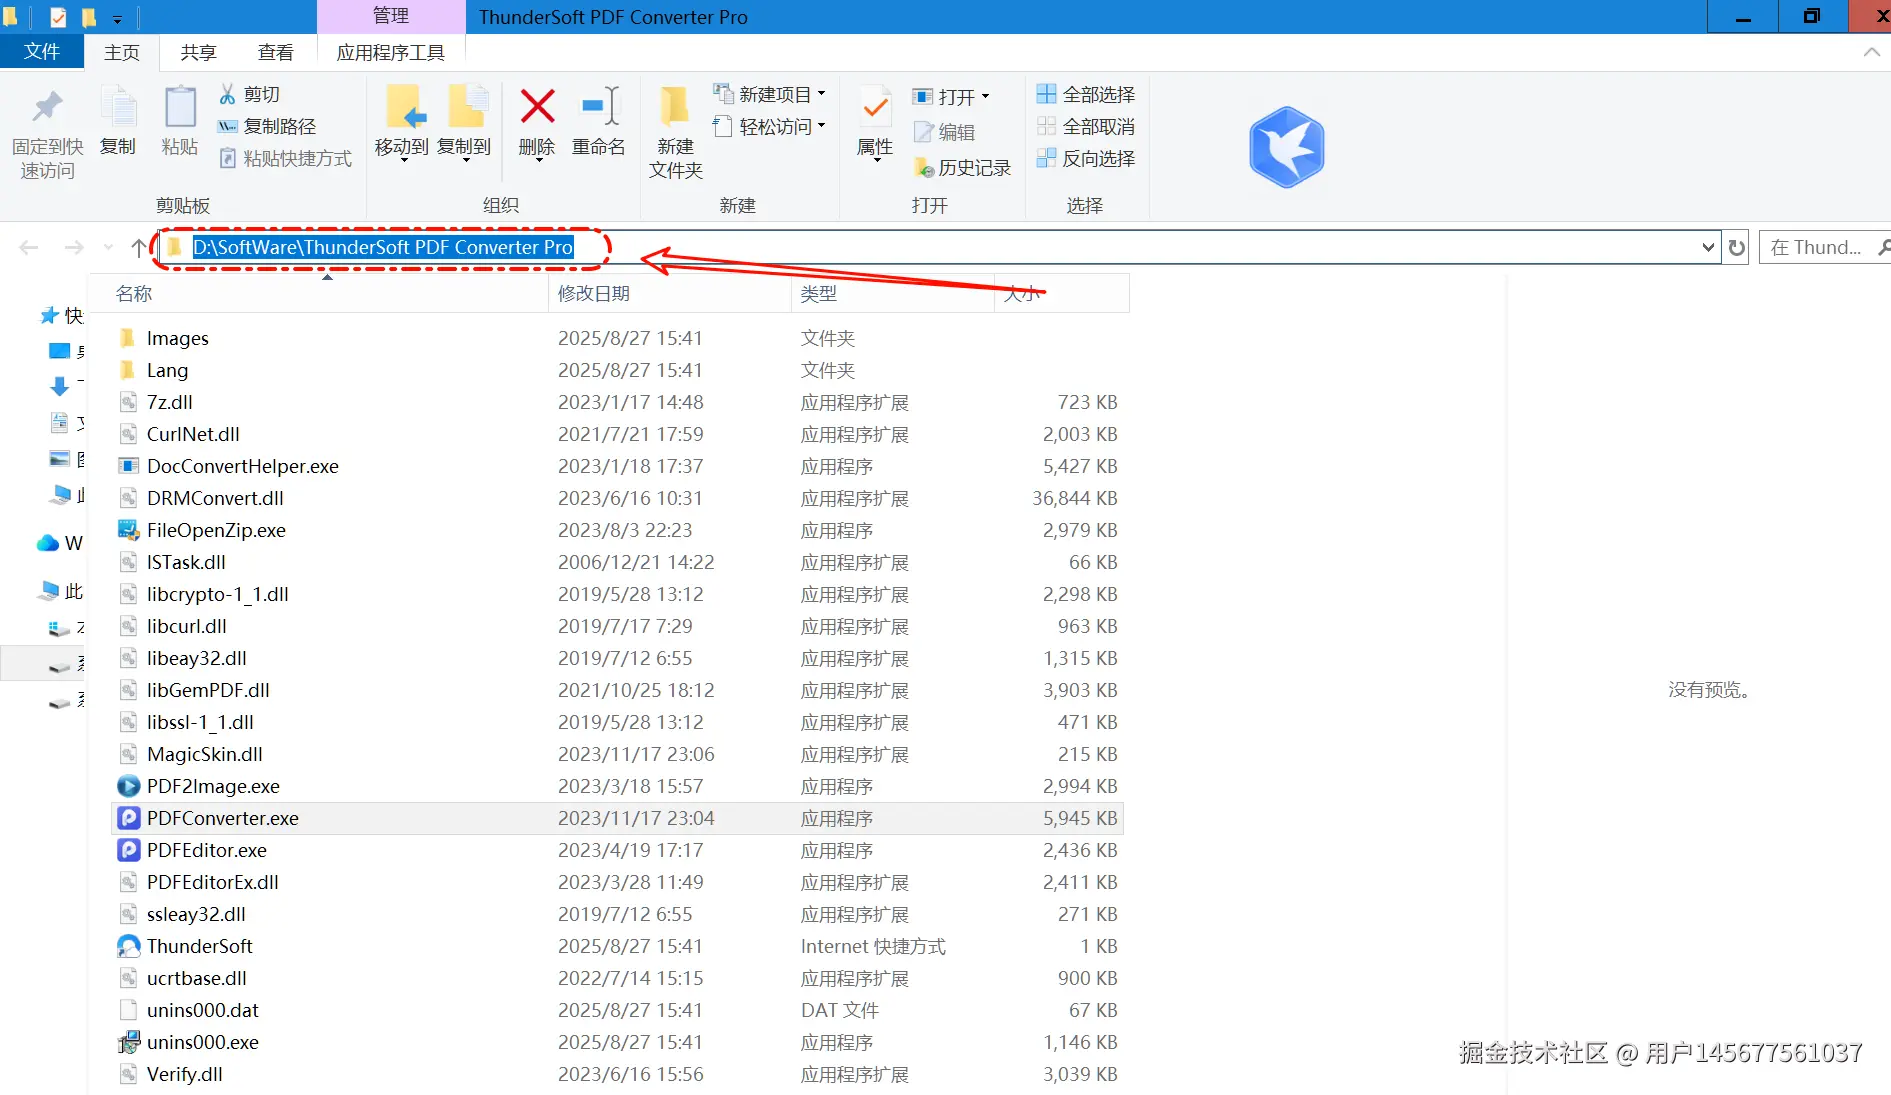Sort by Size (大小) column header
Image resolution: width=1891 pixels, height=1095 pixels.
point(1061,293)
